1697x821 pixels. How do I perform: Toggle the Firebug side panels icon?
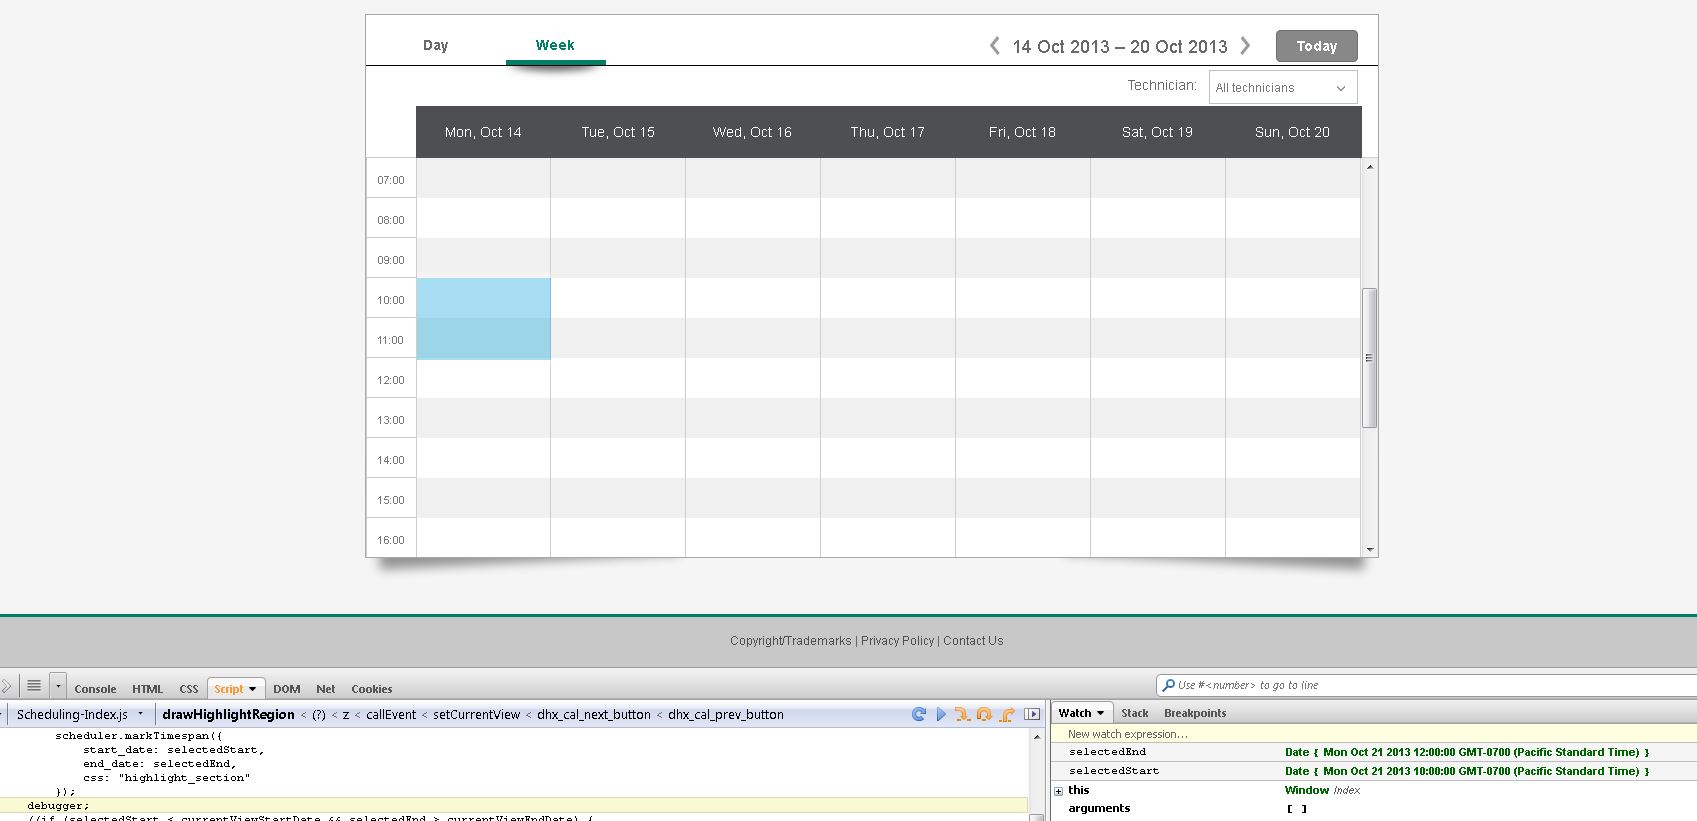pyautogui.click(x=1032, y=714)
